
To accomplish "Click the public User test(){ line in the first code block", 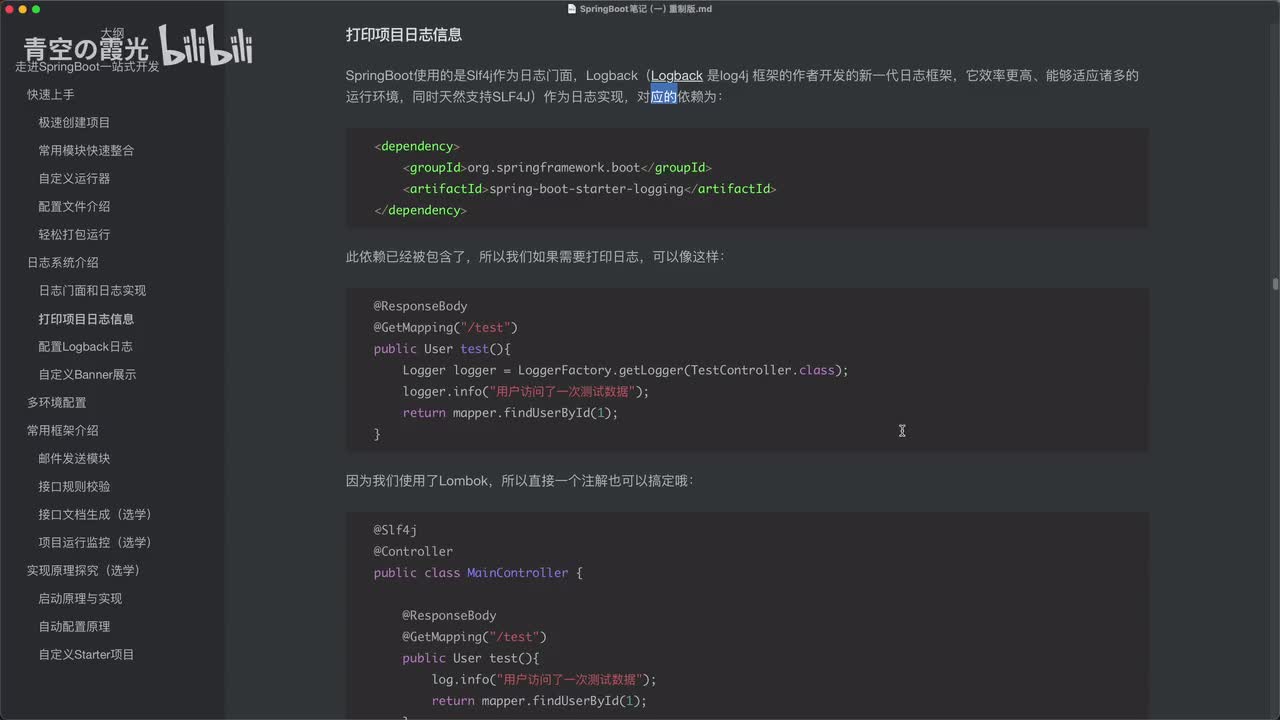I will coord(442,349).
